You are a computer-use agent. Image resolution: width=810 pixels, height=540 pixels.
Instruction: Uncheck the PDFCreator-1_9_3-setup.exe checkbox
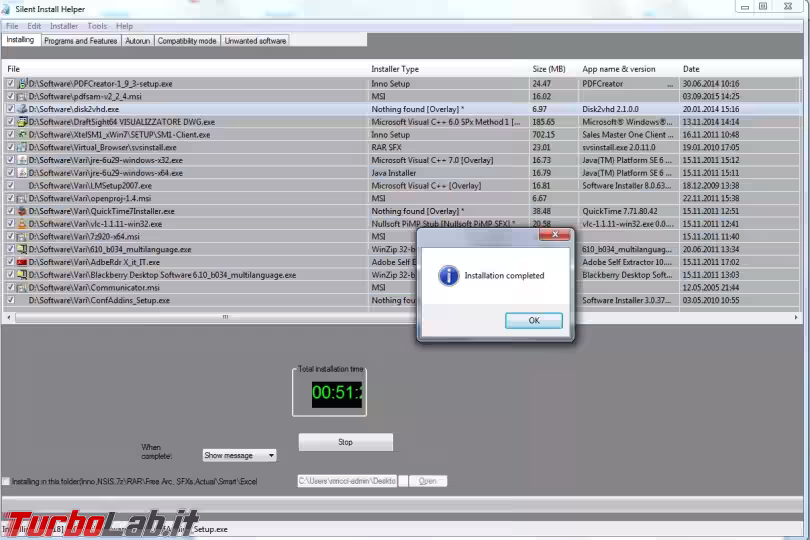(10, 83)
